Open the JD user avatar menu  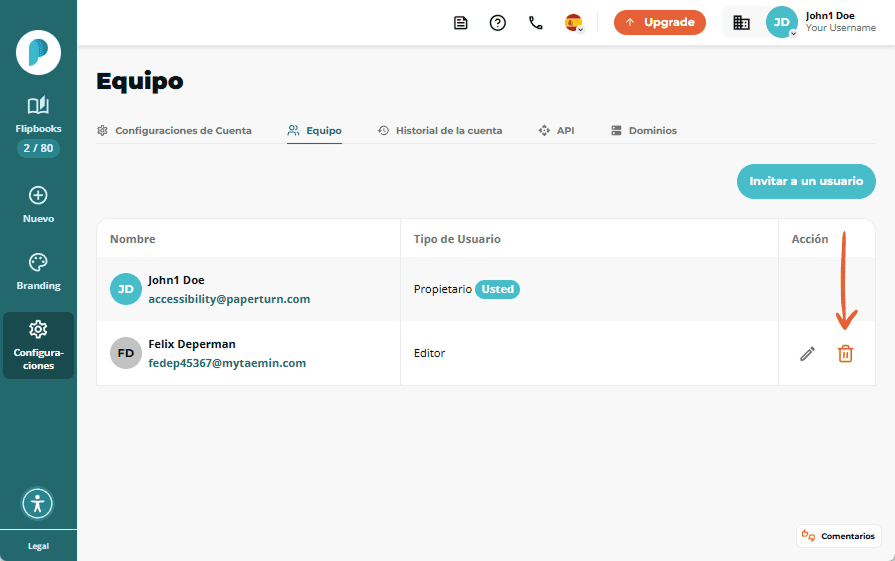click(x=781, y=22)
